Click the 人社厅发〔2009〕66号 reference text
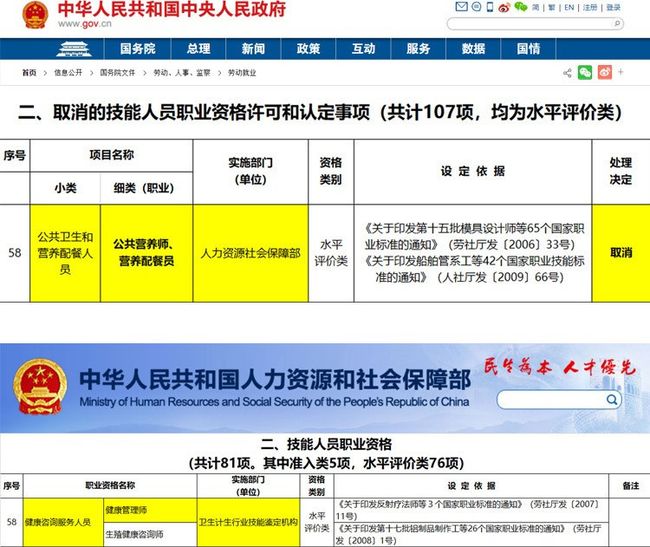This screenshot has height=547, width=650. 503,277
